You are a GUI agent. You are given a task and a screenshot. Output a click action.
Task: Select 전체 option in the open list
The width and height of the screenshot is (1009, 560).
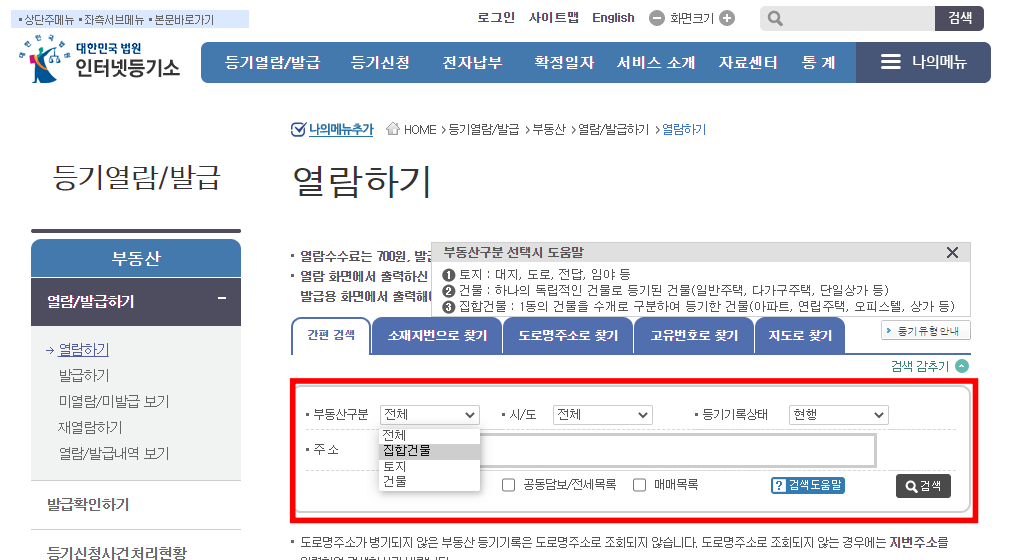(430, 436)
